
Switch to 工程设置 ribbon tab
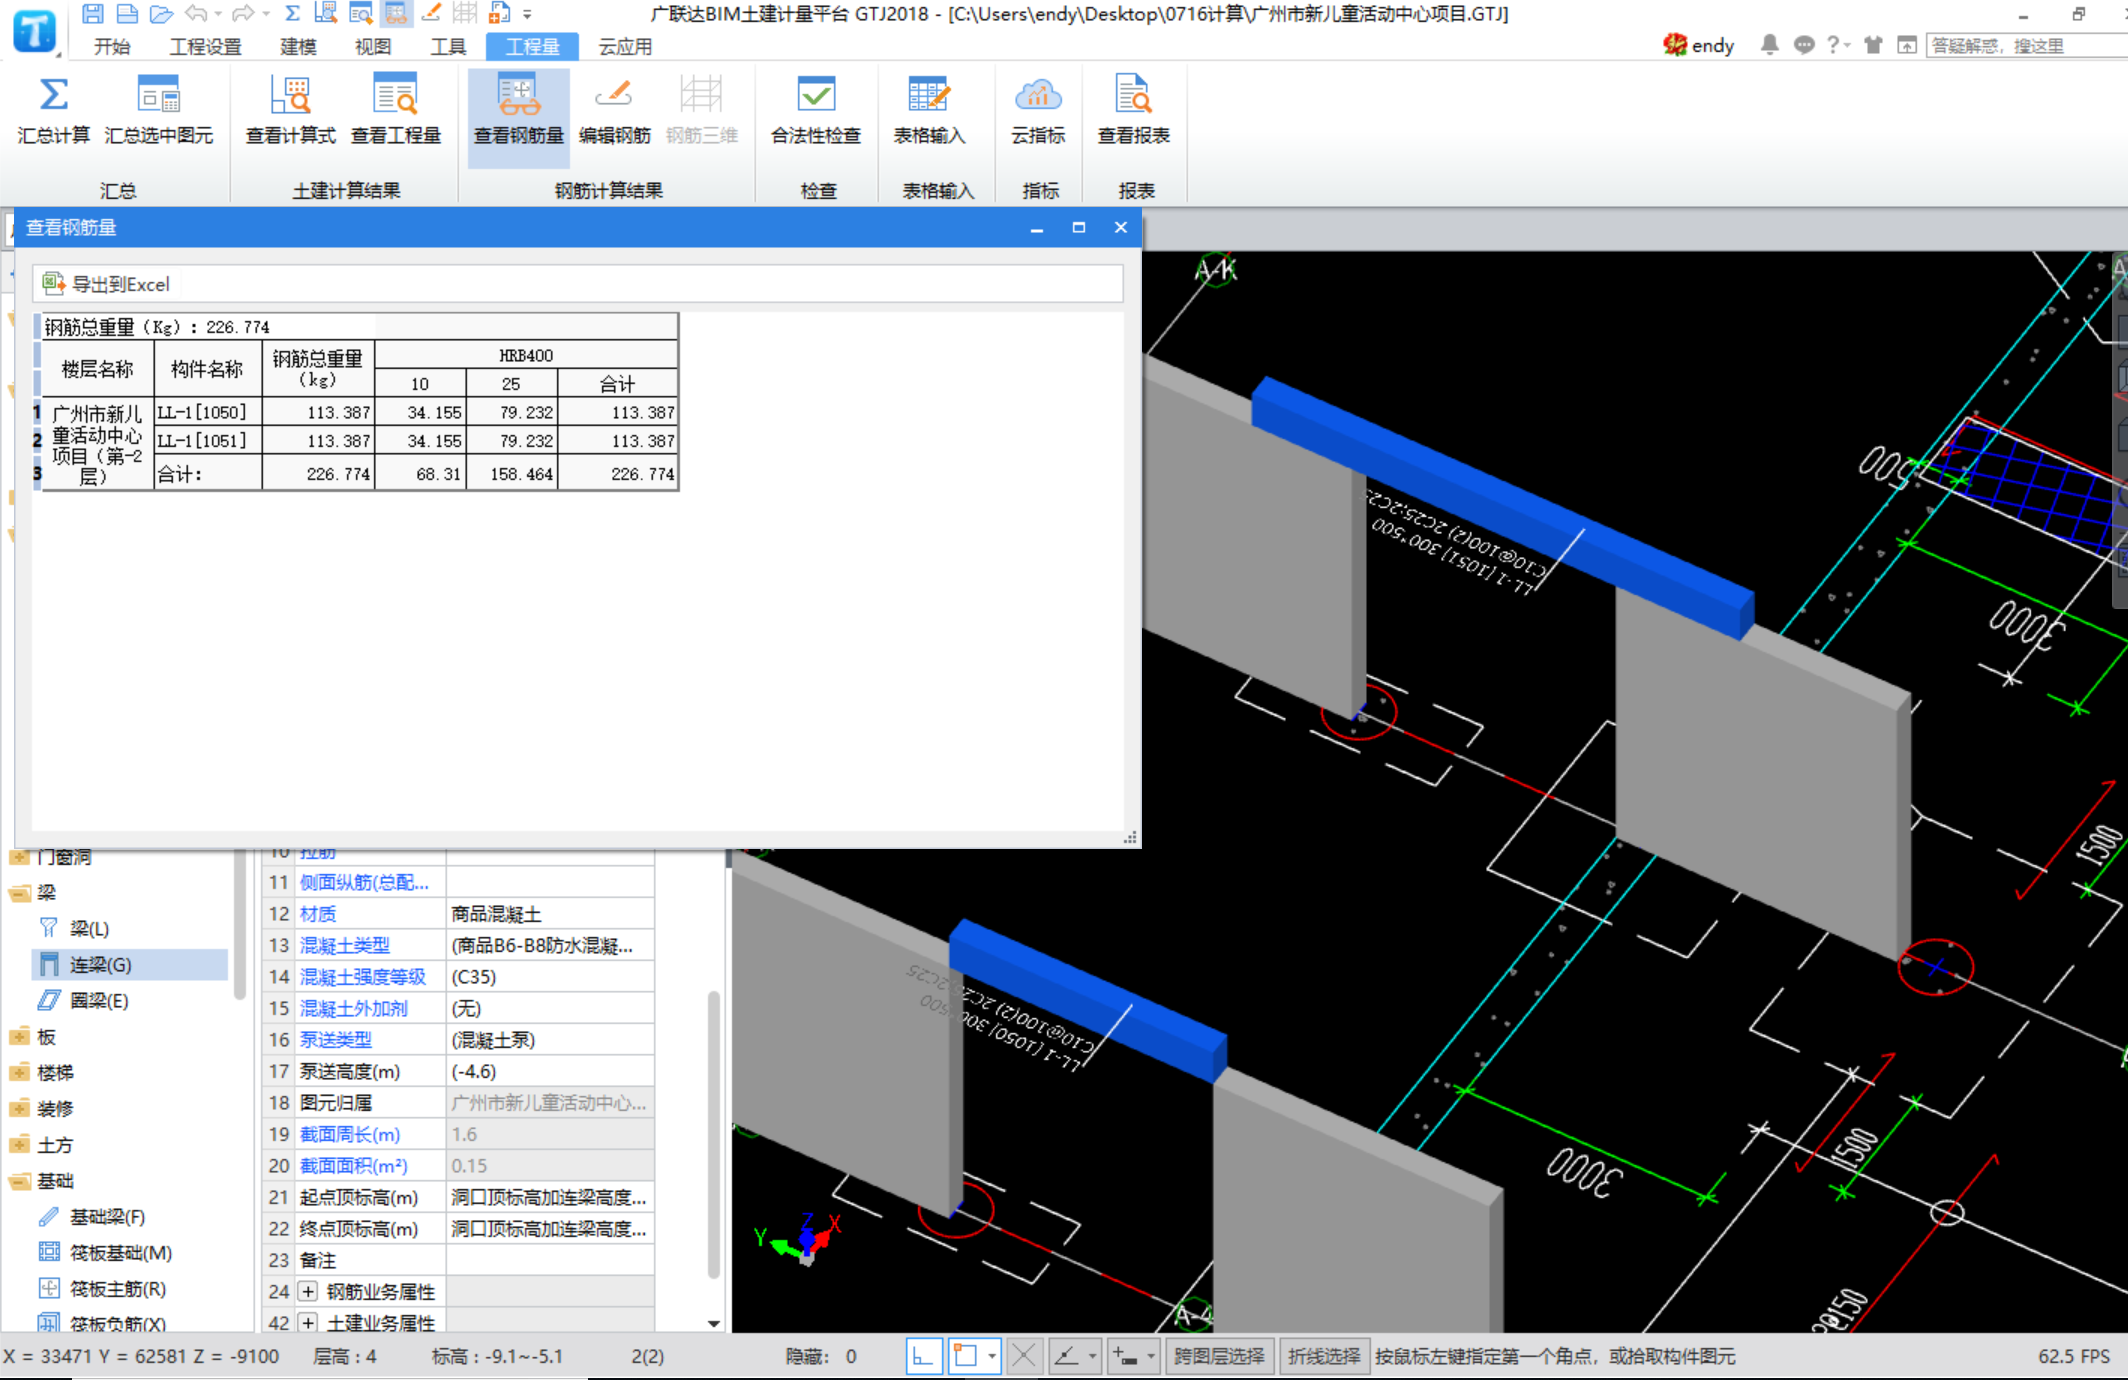[x=205, y=47]
